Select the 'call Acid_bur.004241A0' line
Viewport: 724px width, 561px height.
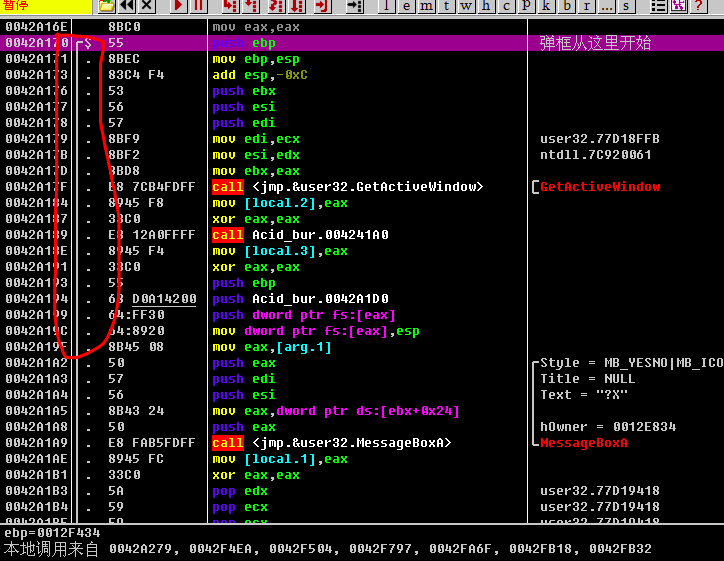[301, 235]
